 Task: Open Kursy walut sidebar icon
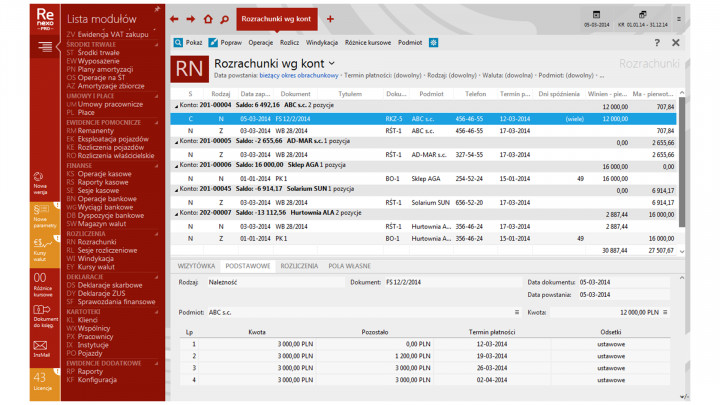(41, 243)
